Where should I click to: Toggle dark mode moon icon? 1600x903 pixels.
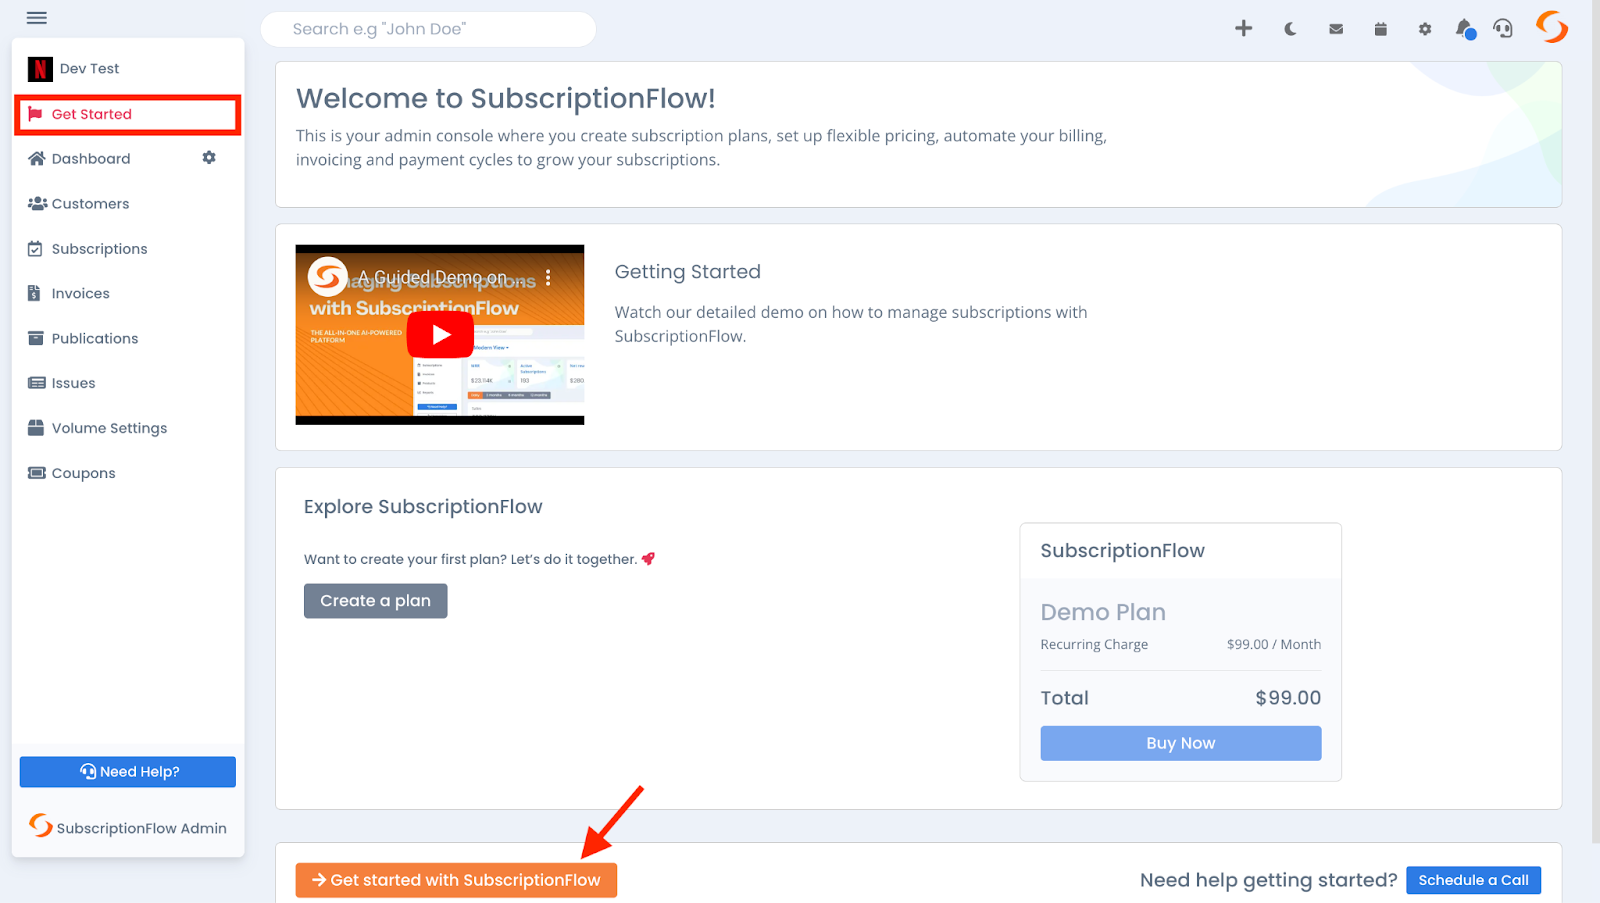[1290, 29]
